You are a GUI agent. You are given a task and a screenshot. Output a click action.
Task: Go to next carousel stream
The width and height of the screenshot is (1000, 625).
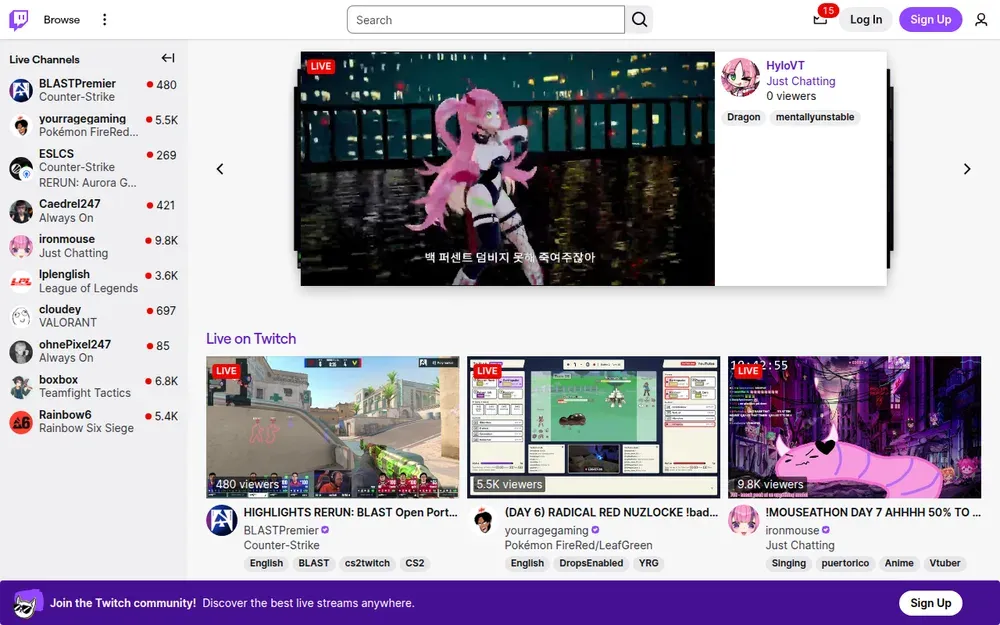pyautogui.click(x=967, y=169)
